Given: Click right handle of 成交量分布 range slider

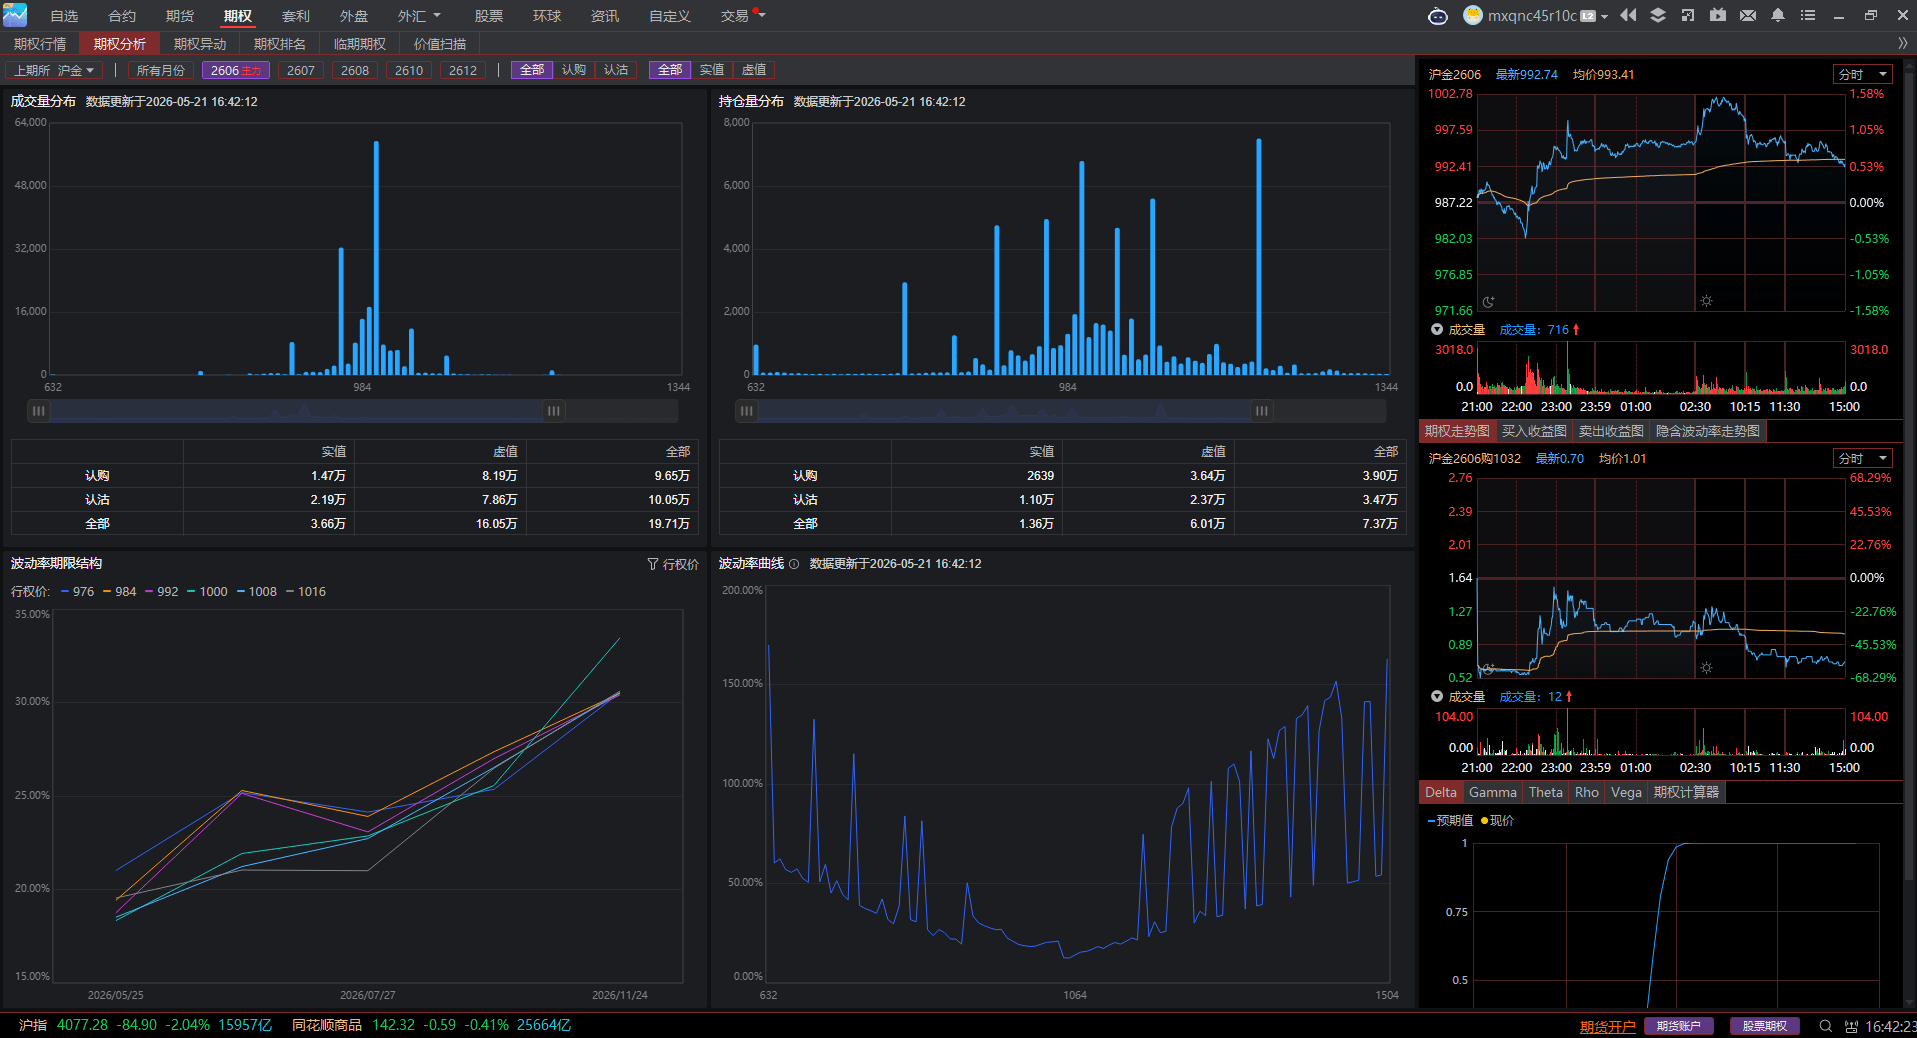Looking at the screenshot, I should [x=554, y=411].
